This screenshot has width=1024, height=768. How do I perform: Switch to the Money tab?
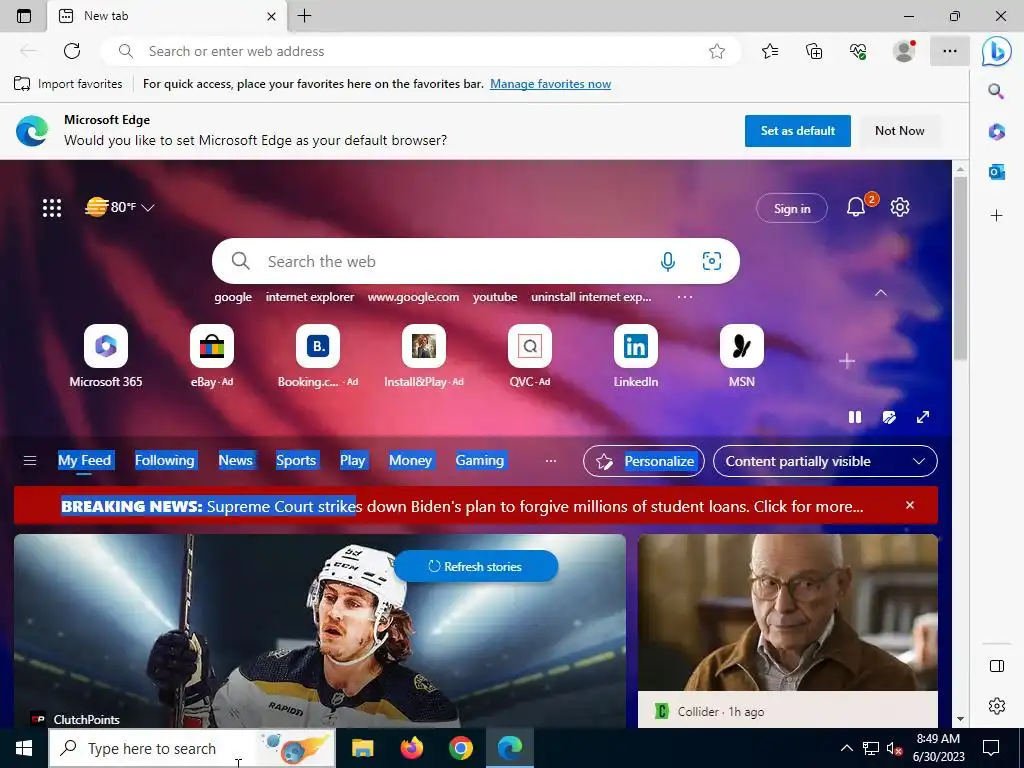(410, 460)
